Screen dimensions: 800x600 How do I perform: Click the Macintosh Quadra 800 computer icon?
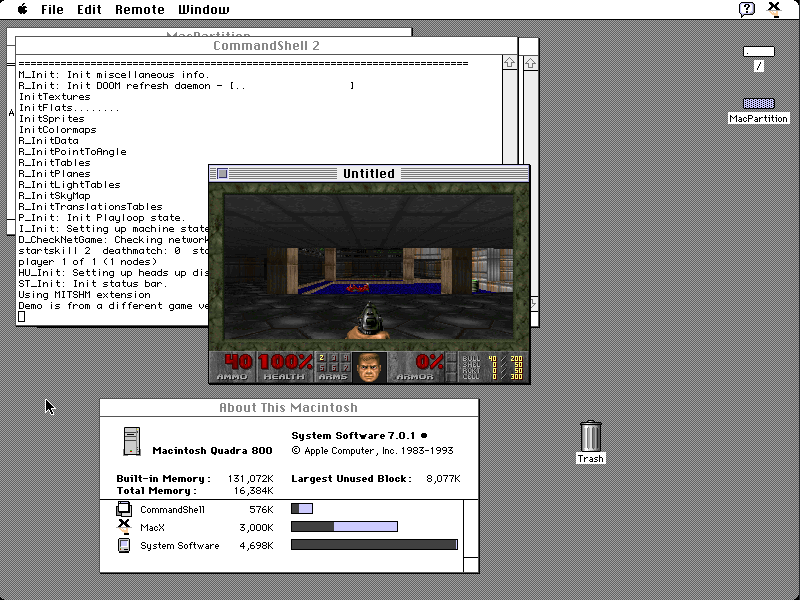[x=132, y=441]
